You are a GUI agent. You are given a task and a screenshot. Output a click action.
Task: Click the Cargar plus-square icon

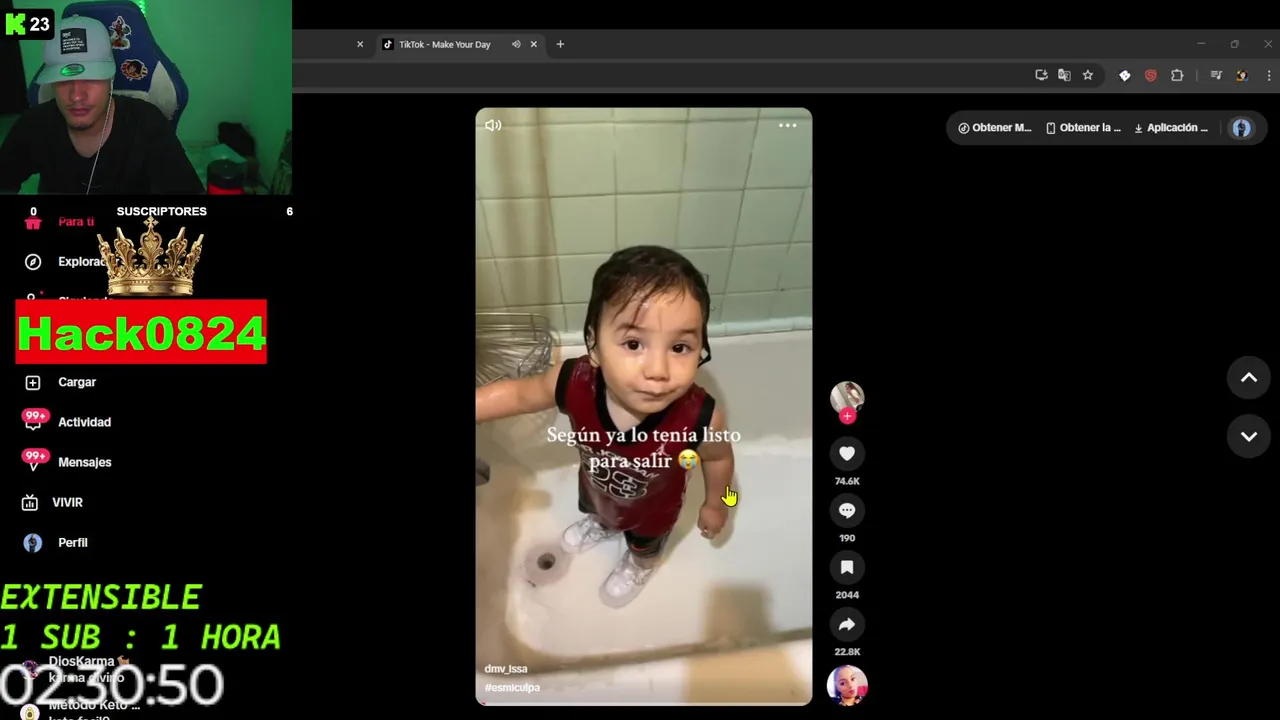33,382
